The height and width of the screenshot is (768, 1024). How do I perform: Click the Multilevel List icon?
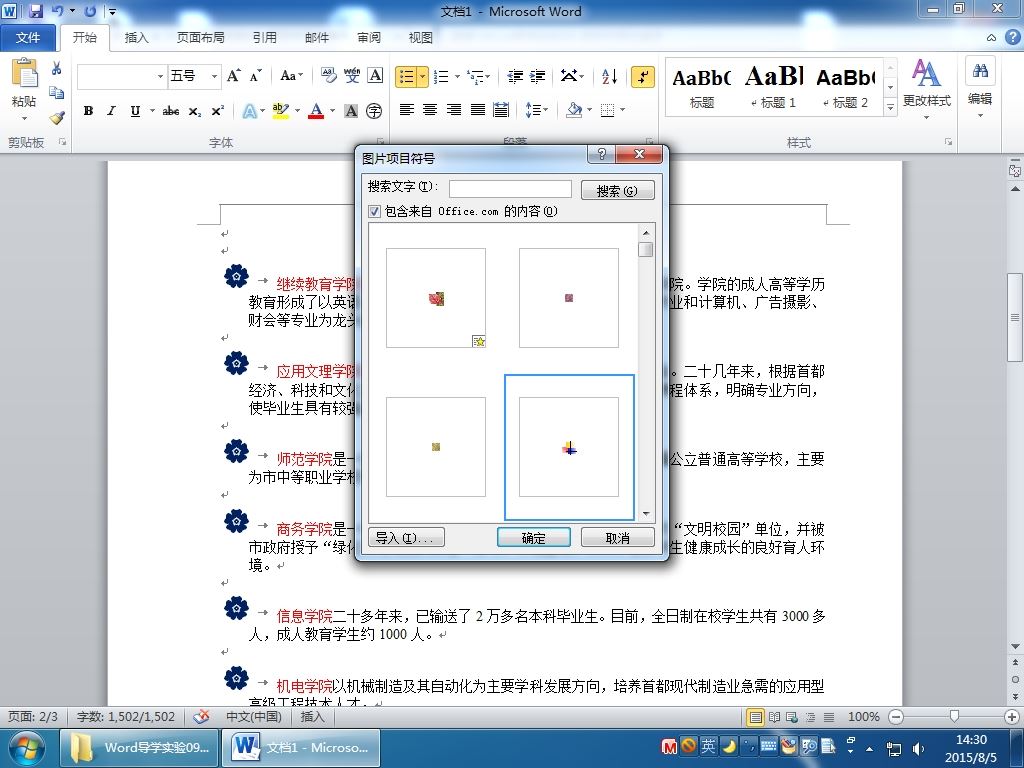pos(477,77)
